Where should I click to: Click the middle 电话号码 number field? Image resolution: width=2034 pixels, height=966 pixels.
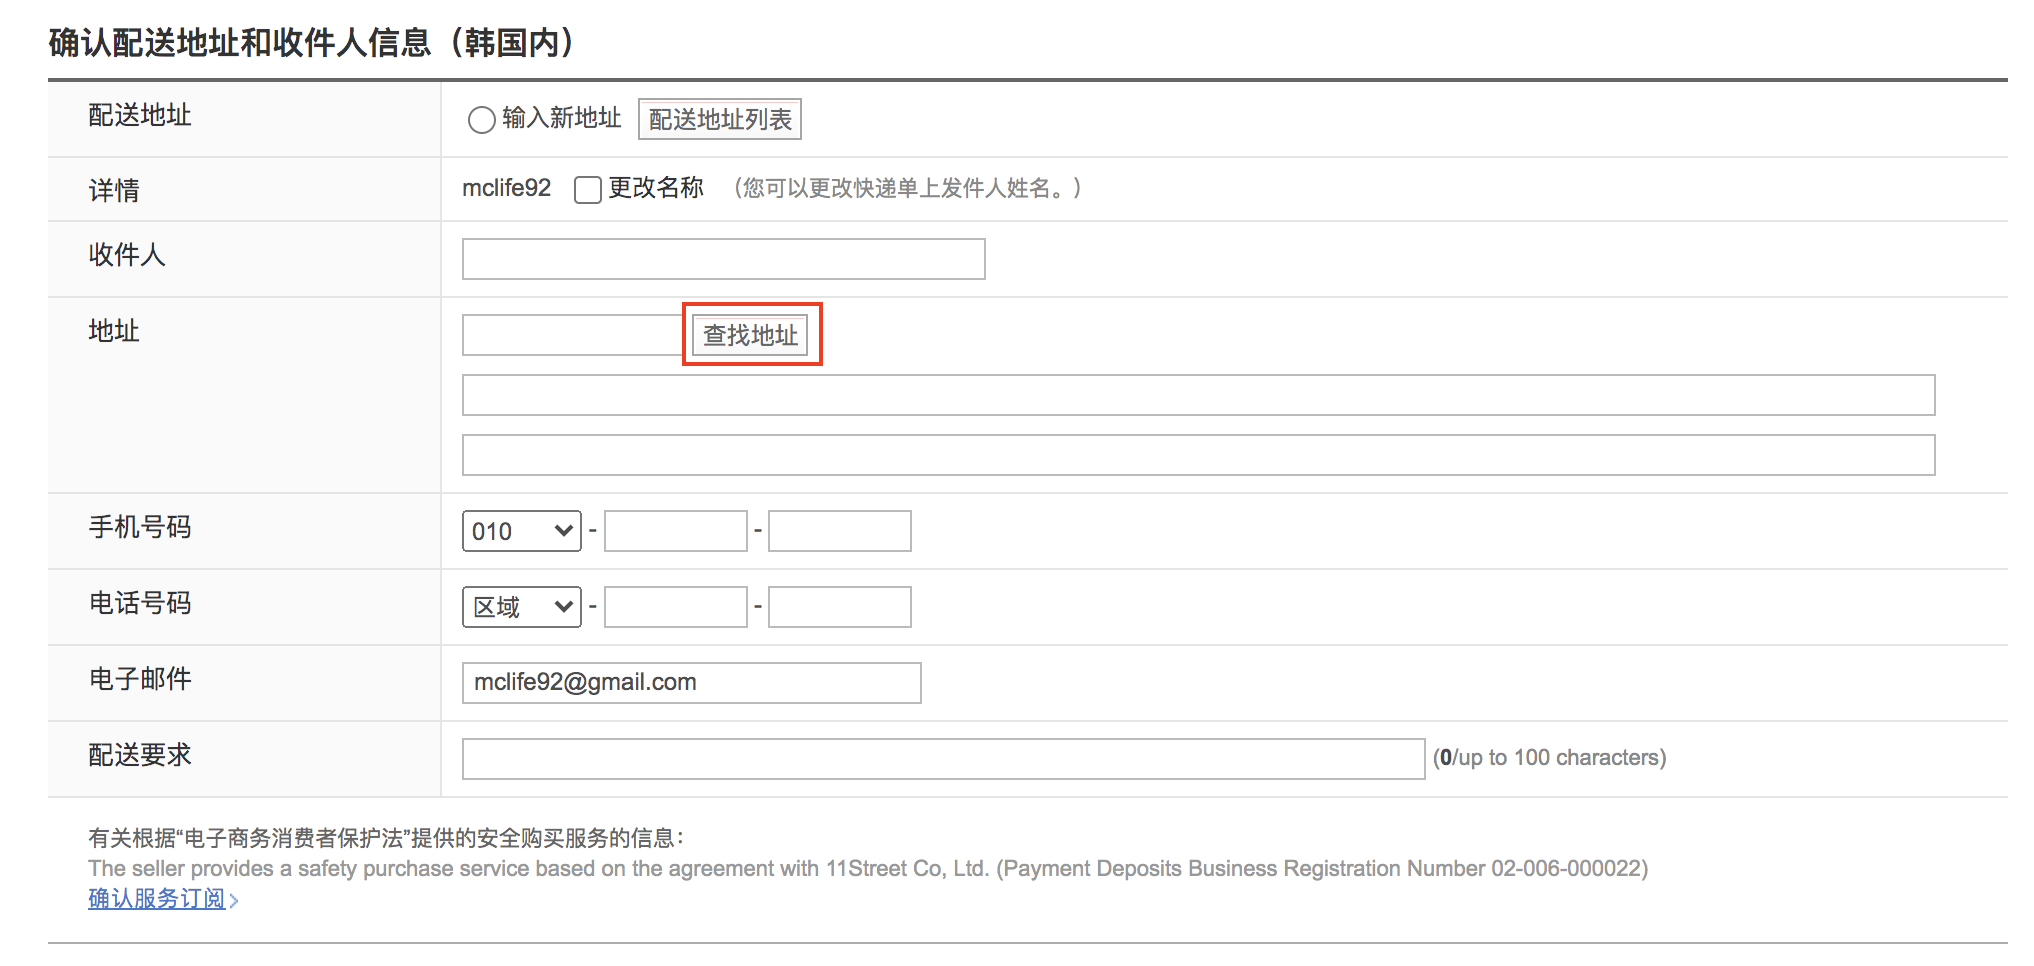point(675,607)
